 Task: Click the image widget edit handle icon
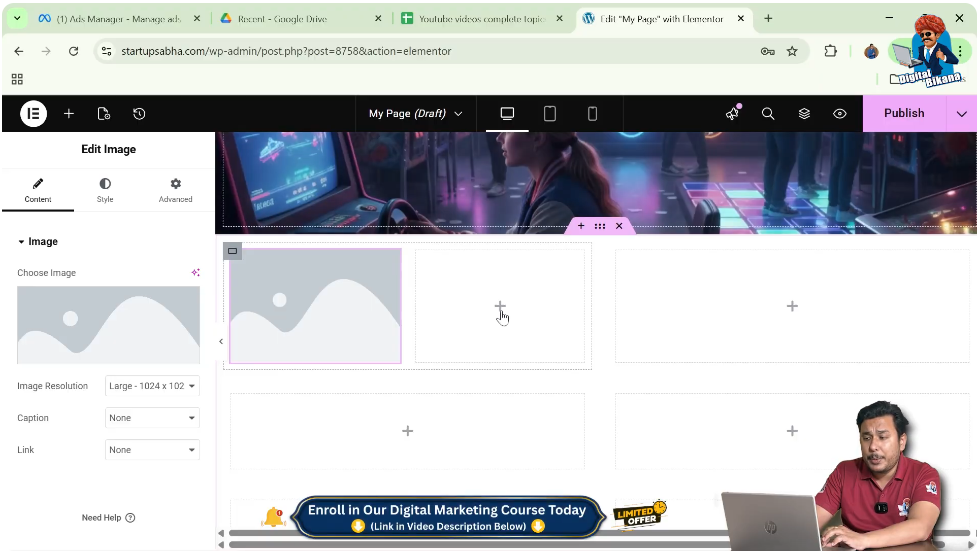tap(232, 251)
